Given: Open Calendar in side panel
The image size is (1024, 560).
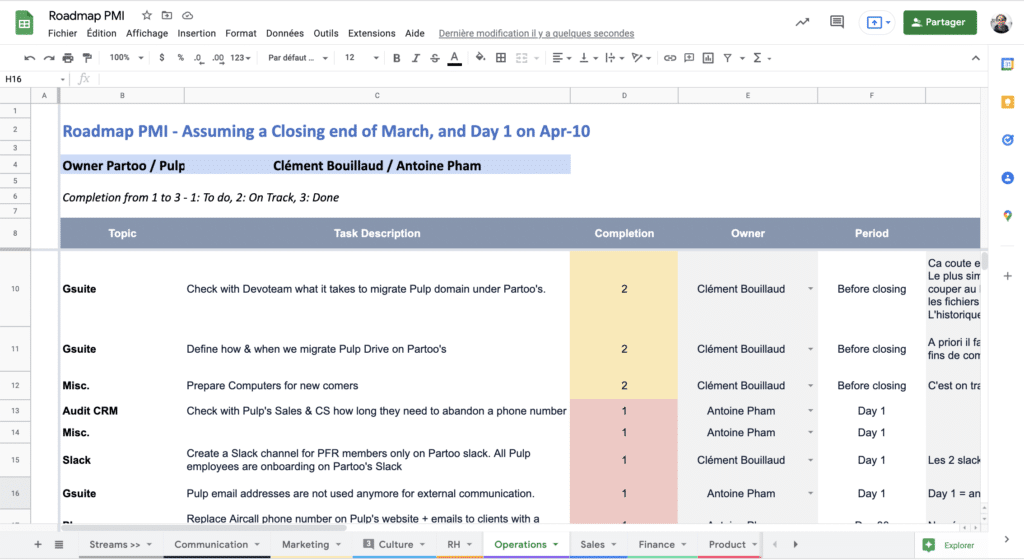Looking at the screenshot, I should [1008, 64].
